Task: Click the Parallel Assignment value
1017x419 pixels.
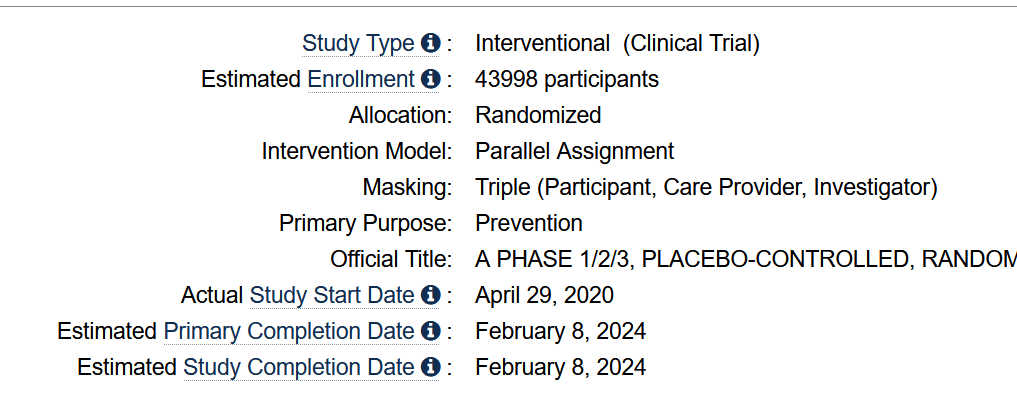Action: click(575, 152)
